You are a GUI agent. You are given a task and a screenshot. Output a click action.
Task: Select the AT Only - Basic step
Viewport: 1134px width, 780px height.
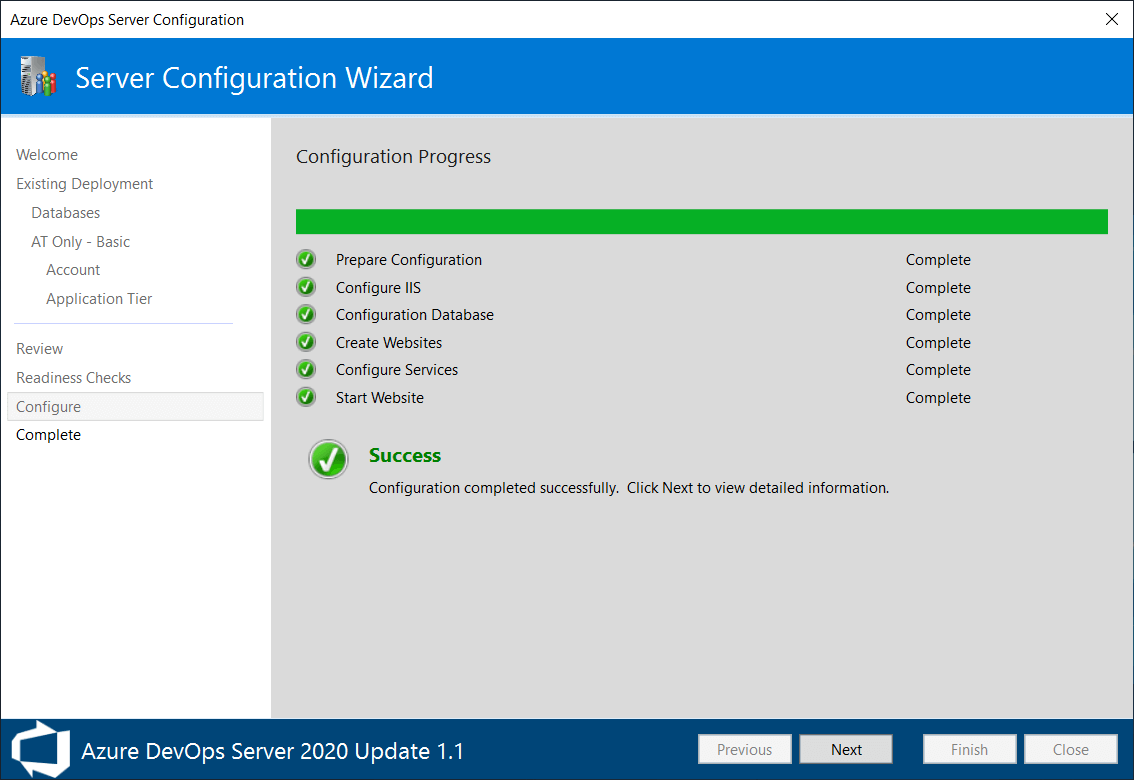81,242
